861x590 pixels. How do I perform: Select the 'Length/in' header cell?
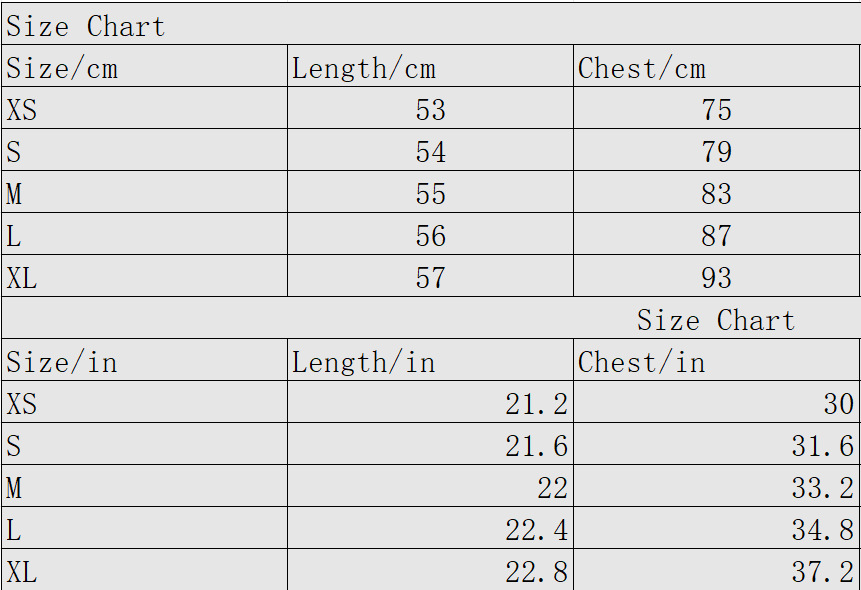click(x=364, y=361)
